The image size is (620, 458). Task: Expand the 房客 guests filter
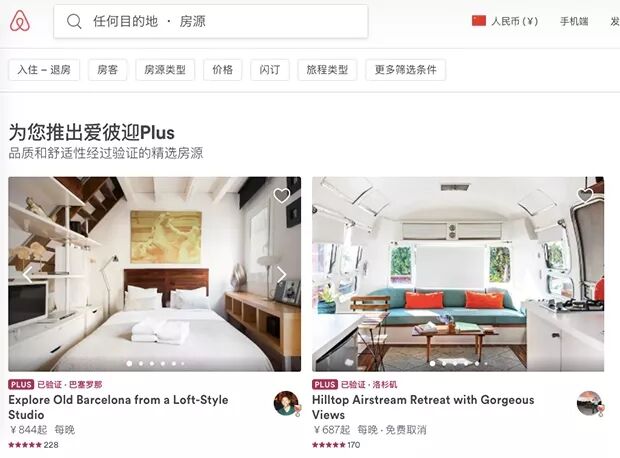(108, 70)
